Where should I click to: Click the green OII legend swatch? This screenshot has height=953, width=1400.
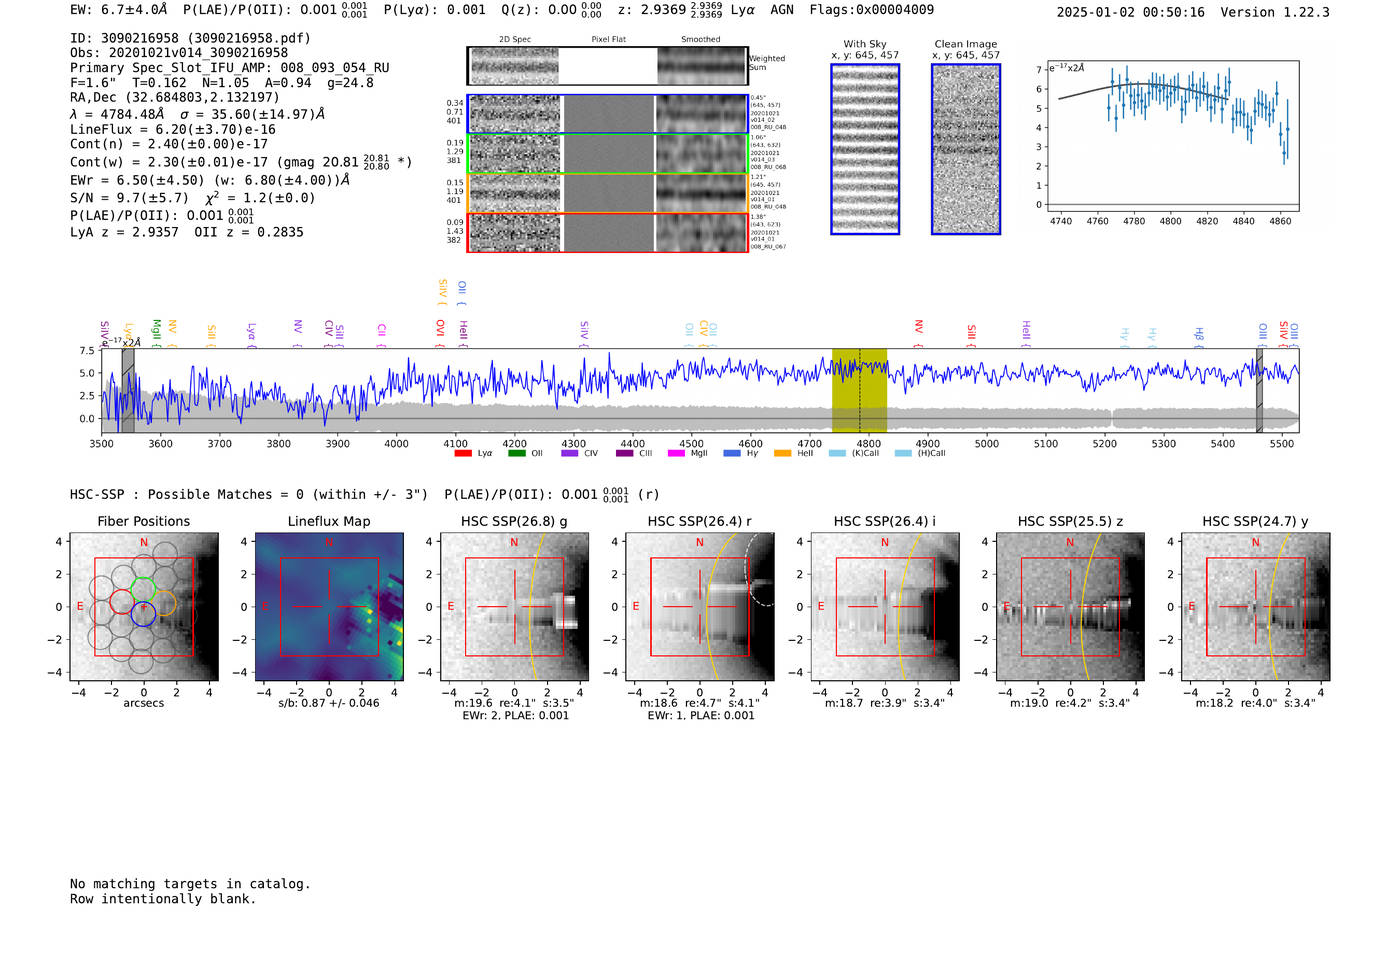pyautogui.click(x=516, y=453)
